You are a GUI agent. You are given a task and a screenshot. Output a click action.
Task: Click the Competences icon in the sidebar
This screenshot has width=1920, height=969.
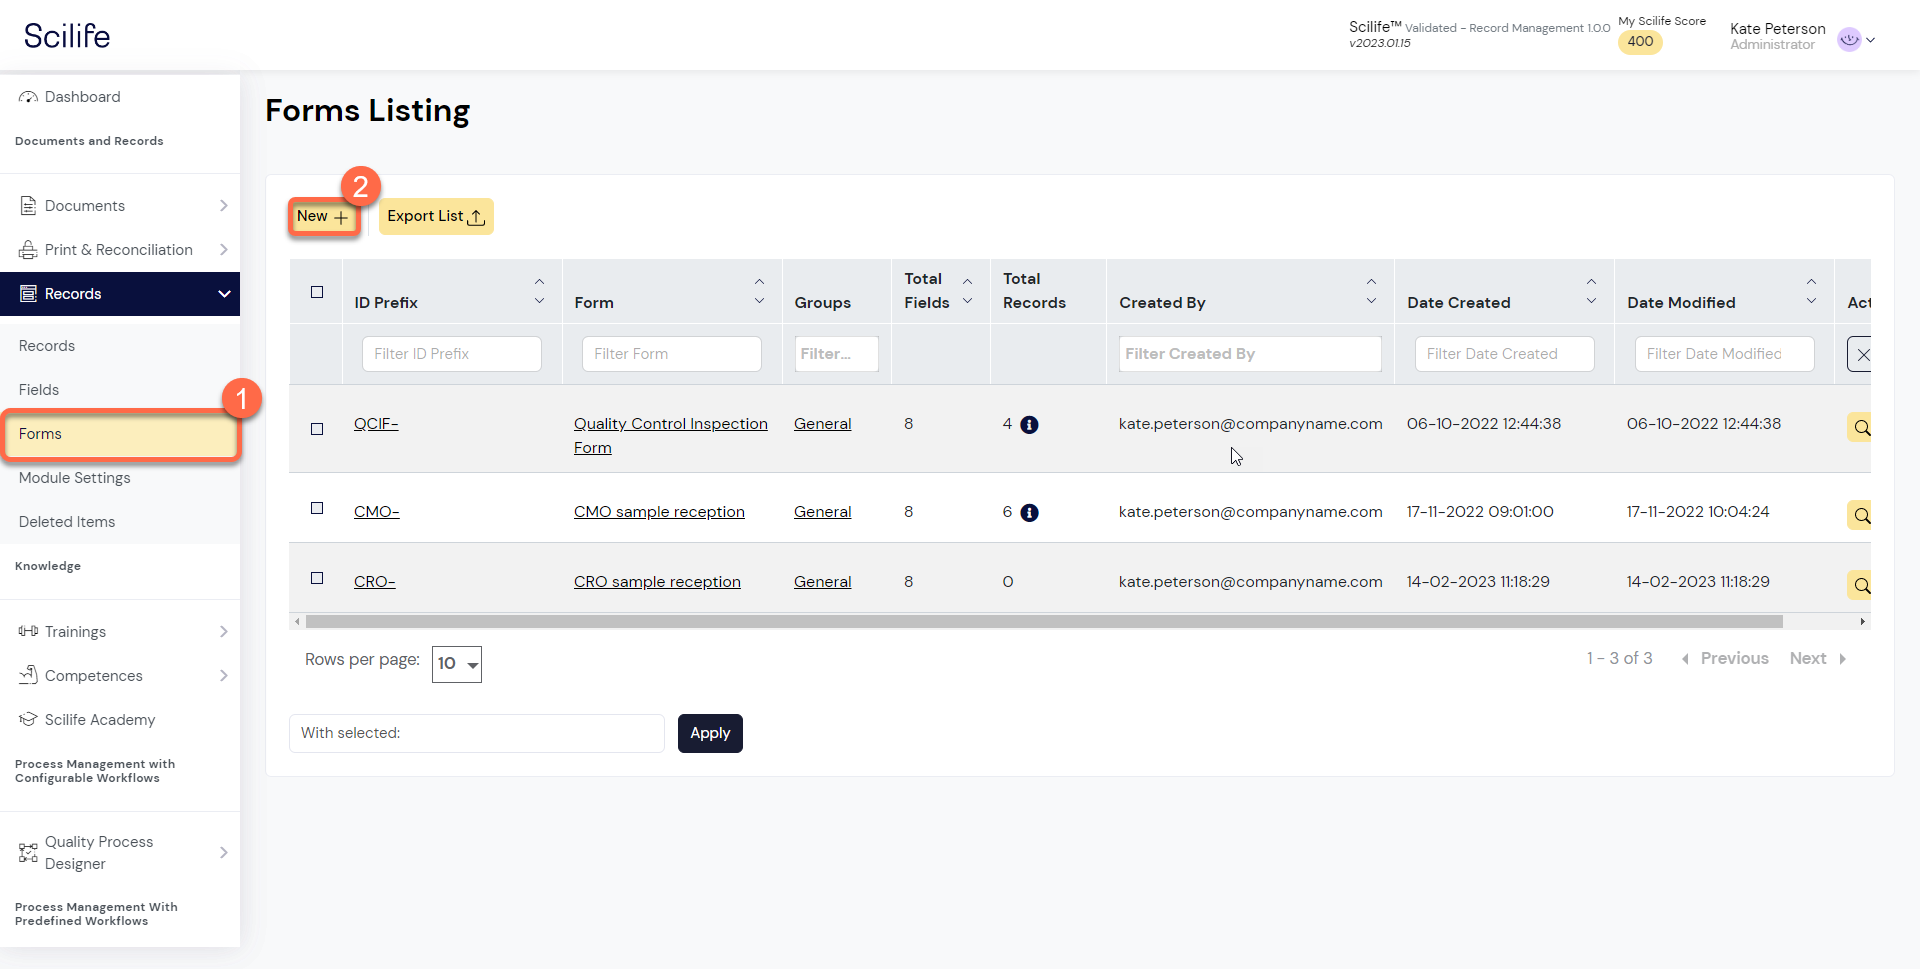point(28,675)
